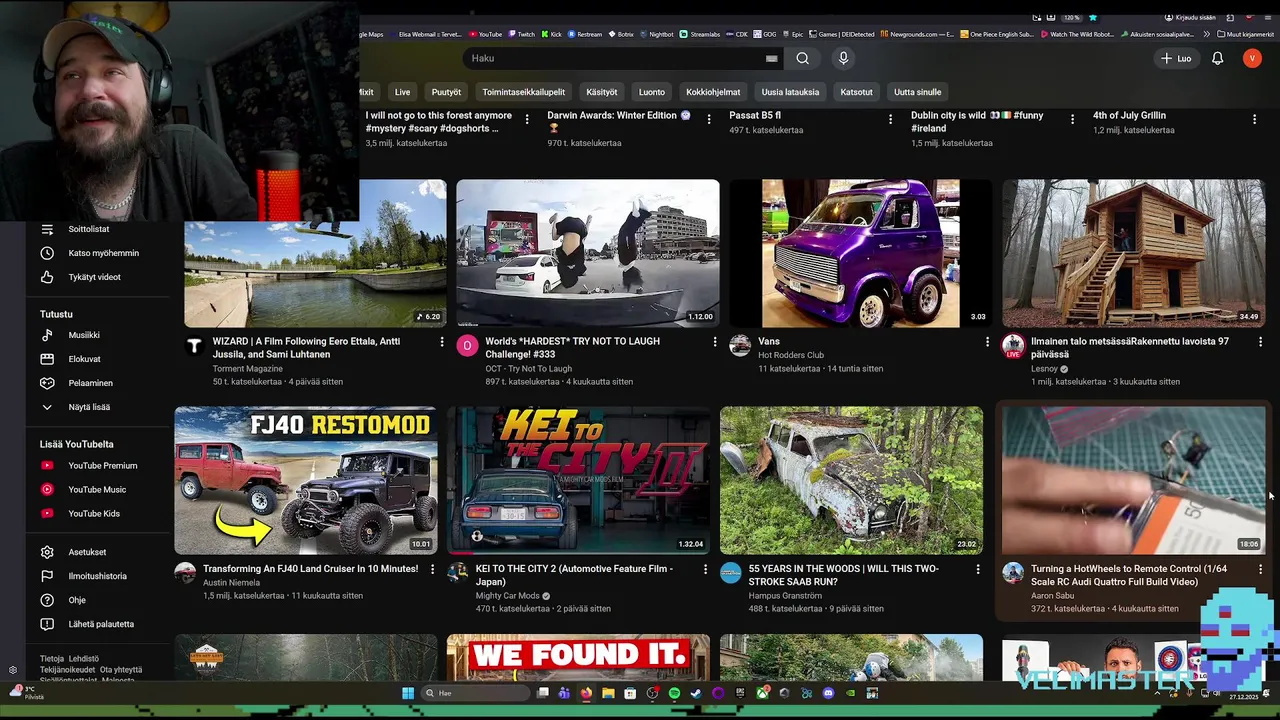
Task: Open the on-screen keyboard icon in search box
Action: click(771, 58)
